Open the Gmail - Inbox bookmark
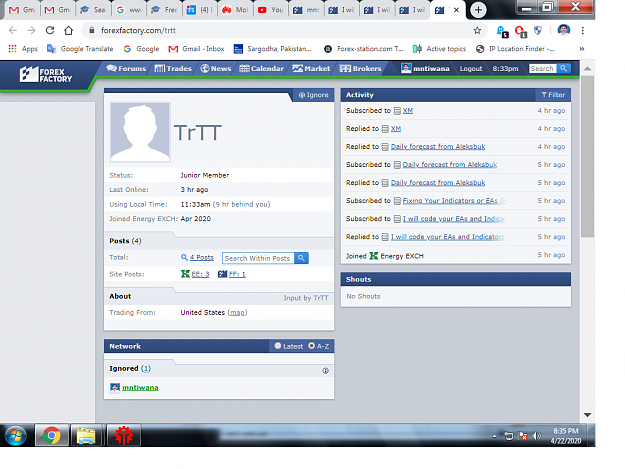The image size is (625, 469). click(197, 49)
